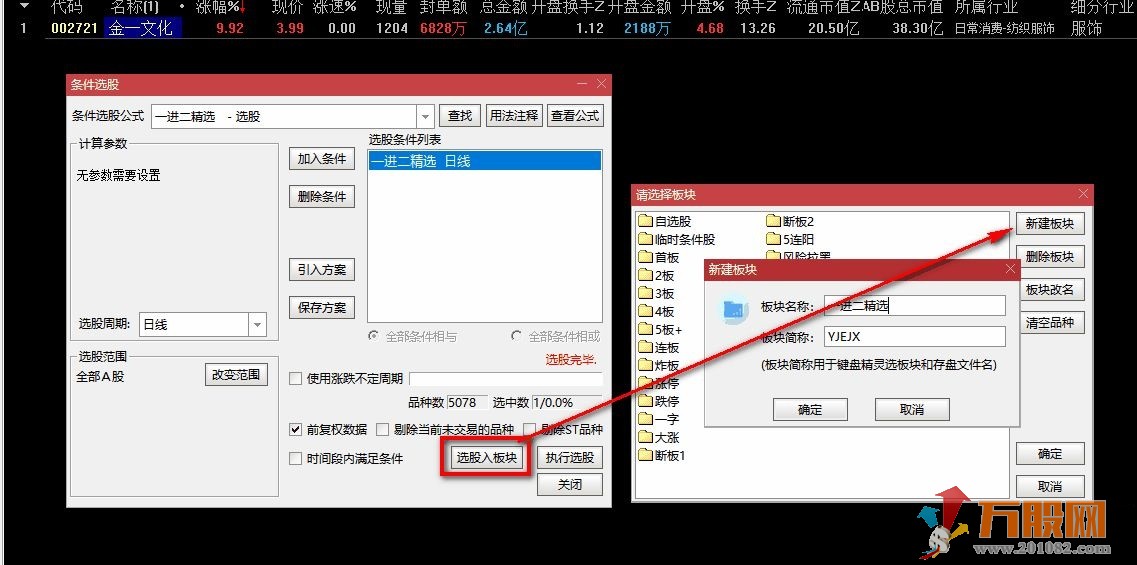Click 保存方案 button
This screenshot has width=1137, height=565.
pos(322,308)
